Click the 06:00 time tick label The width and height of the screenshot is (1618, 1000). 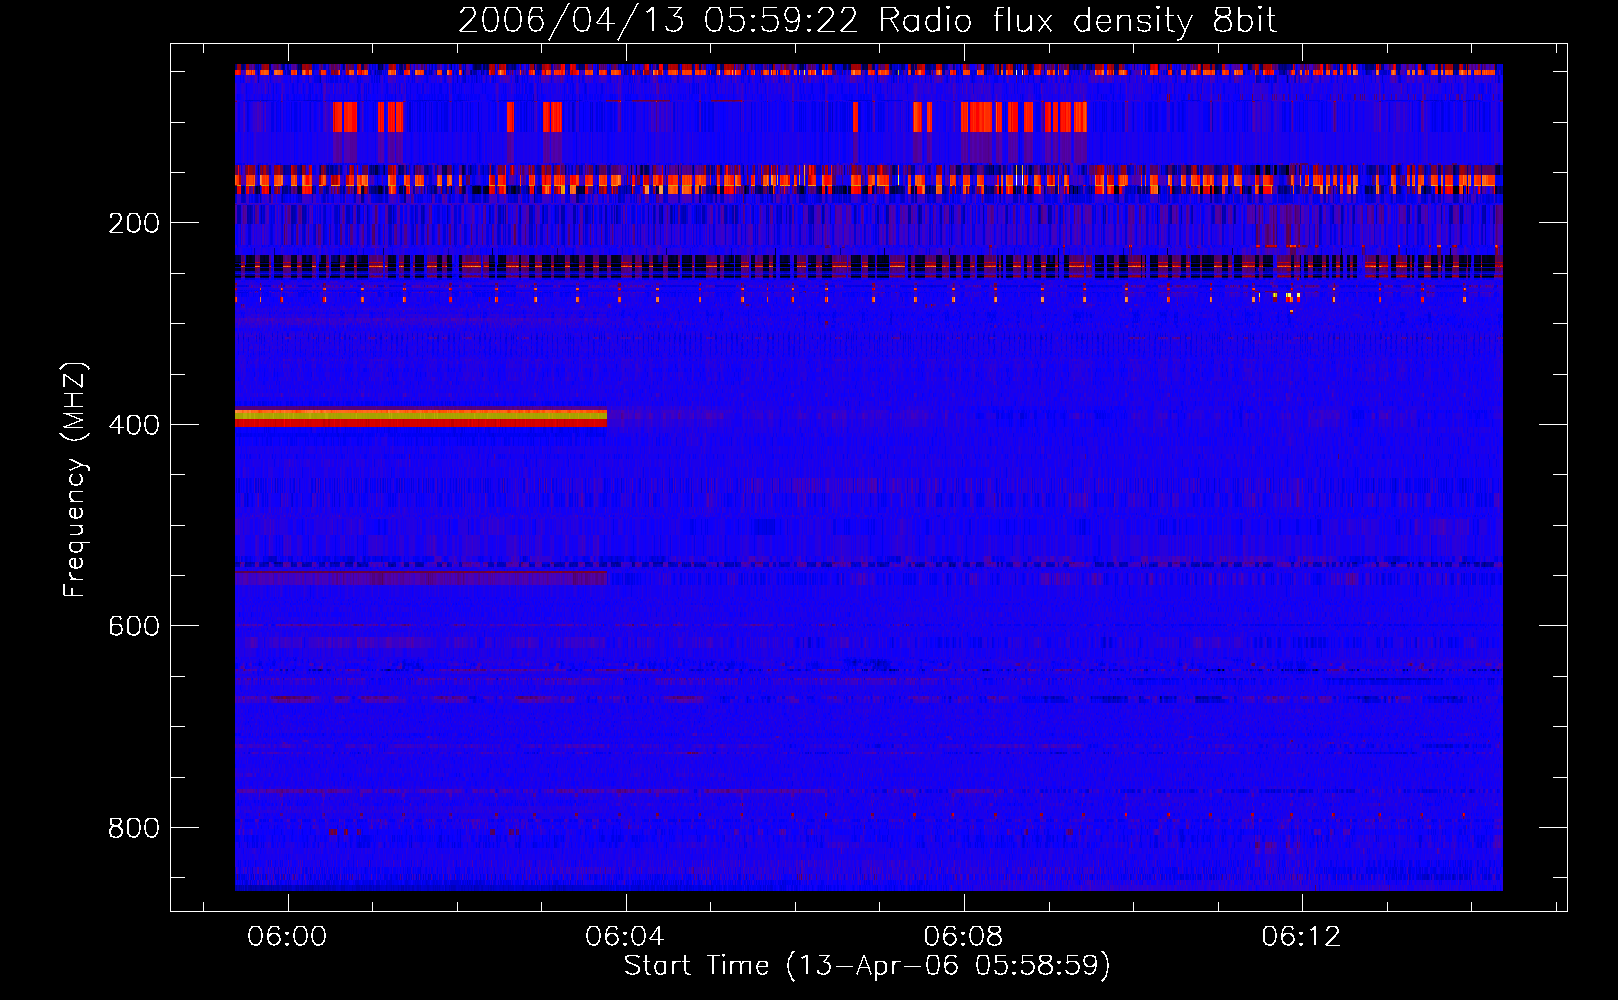pyautogui.click(x=288, y=937)
